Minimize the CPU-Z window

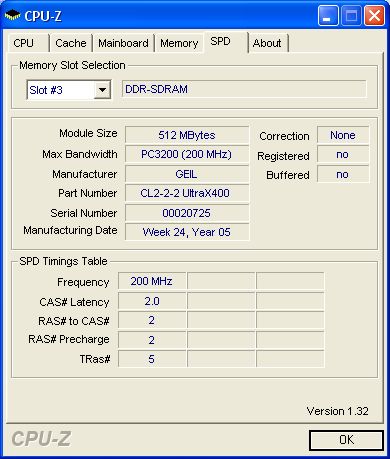click(x=328, y=16)
